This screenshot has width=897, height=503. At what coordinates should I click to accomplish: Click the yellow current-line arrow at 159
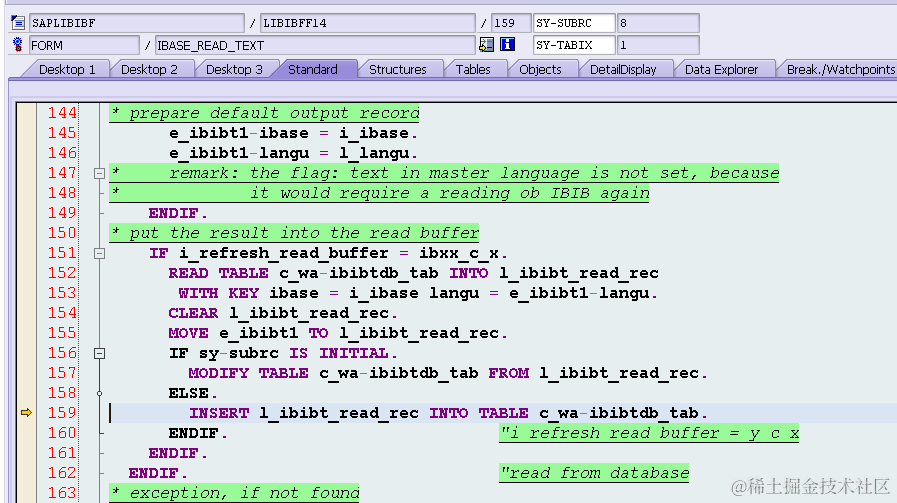point(26,413)
